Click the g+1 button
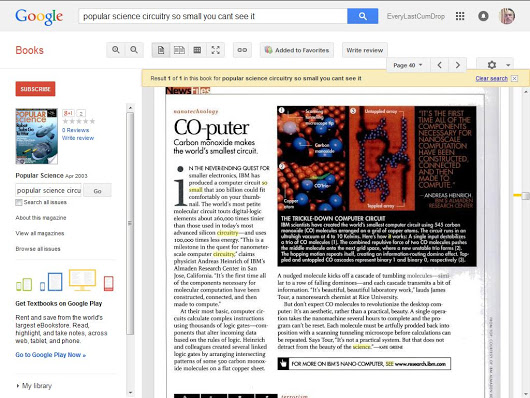 [68, 113]
